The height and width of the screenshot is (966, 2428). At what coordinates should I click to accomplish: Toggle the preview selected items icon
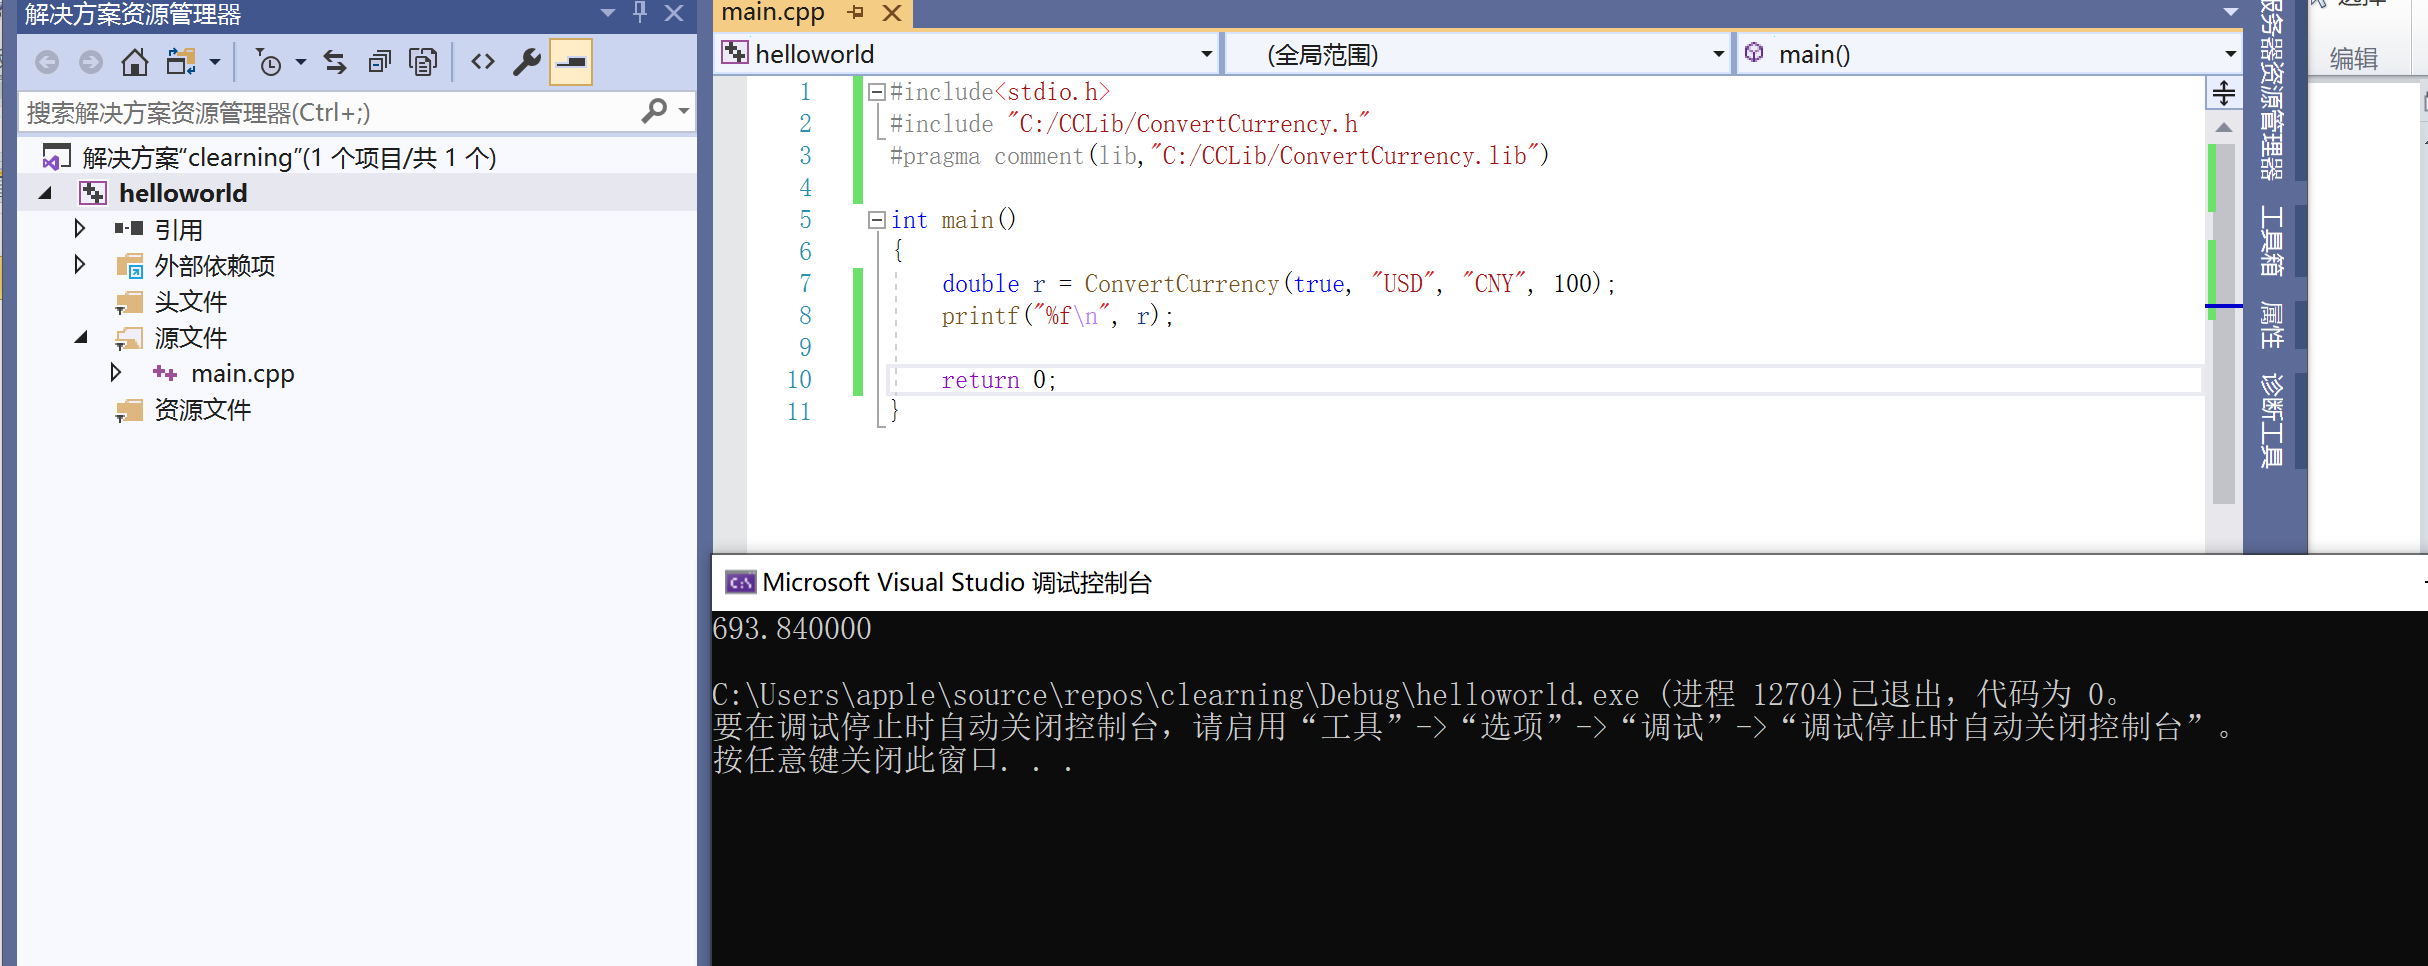(571, 61)
